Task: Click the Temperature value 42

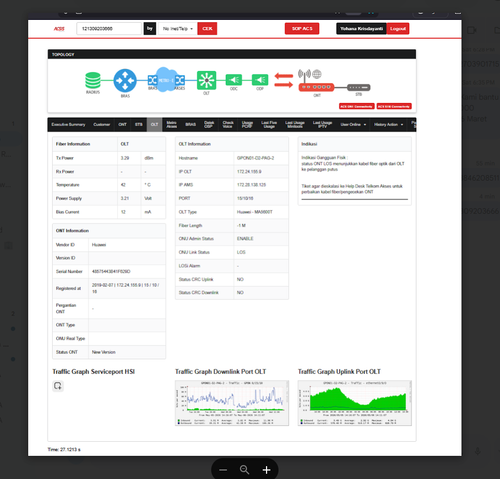Action: [x=123, y=185]
